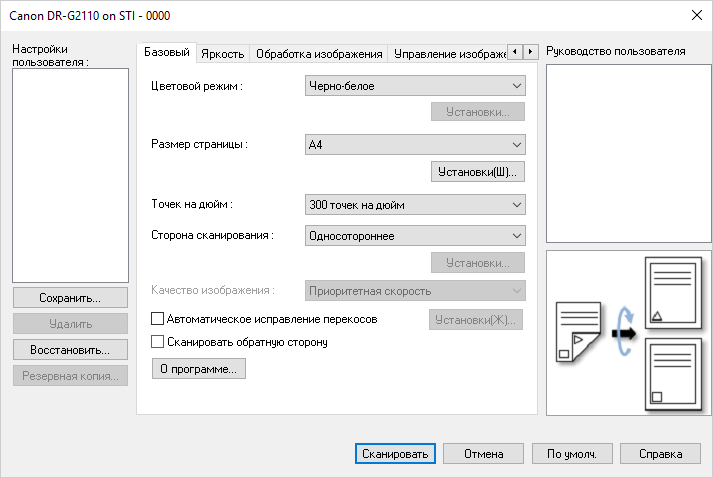713x478 pixels.
Task: Click the Отмена button
Action: coord(484,453)
